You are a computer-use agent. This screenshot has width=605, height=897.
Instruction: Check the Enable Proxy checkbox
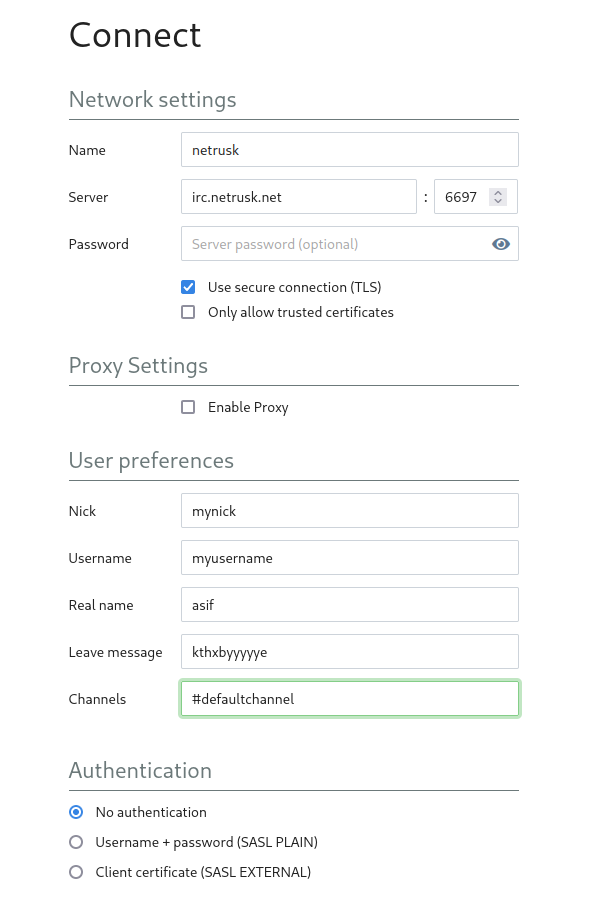click(x=188, y=407)
